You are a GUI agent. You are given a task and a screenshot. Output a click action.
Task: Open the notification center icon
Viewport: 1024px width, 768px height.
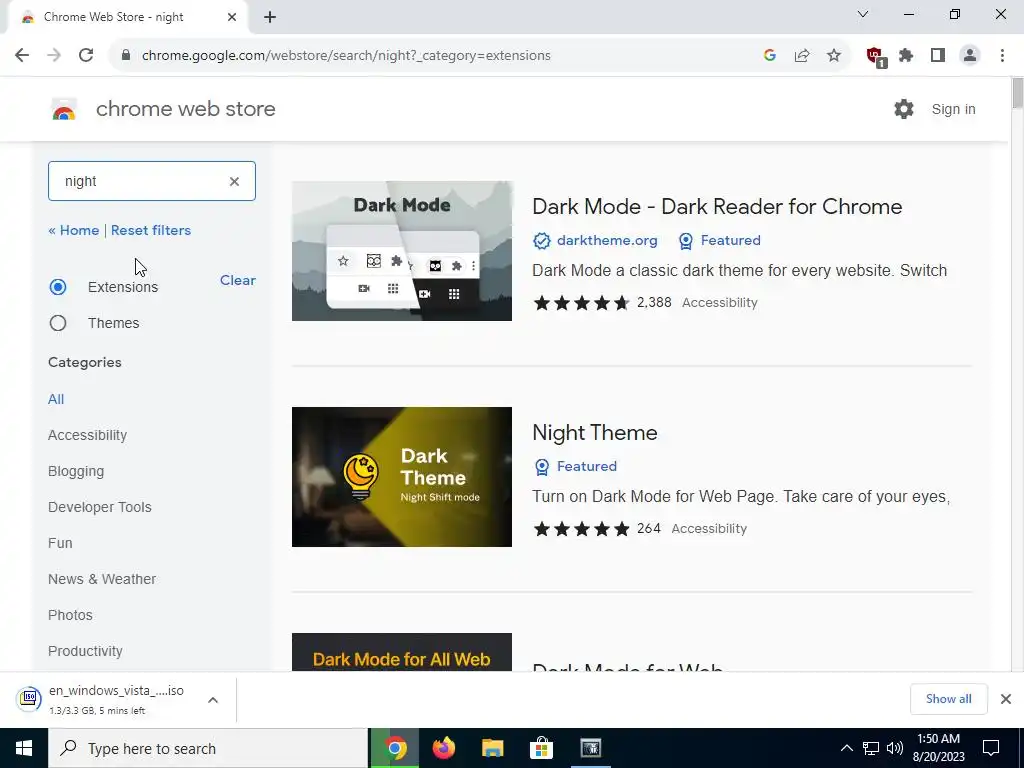pos(991,748)
